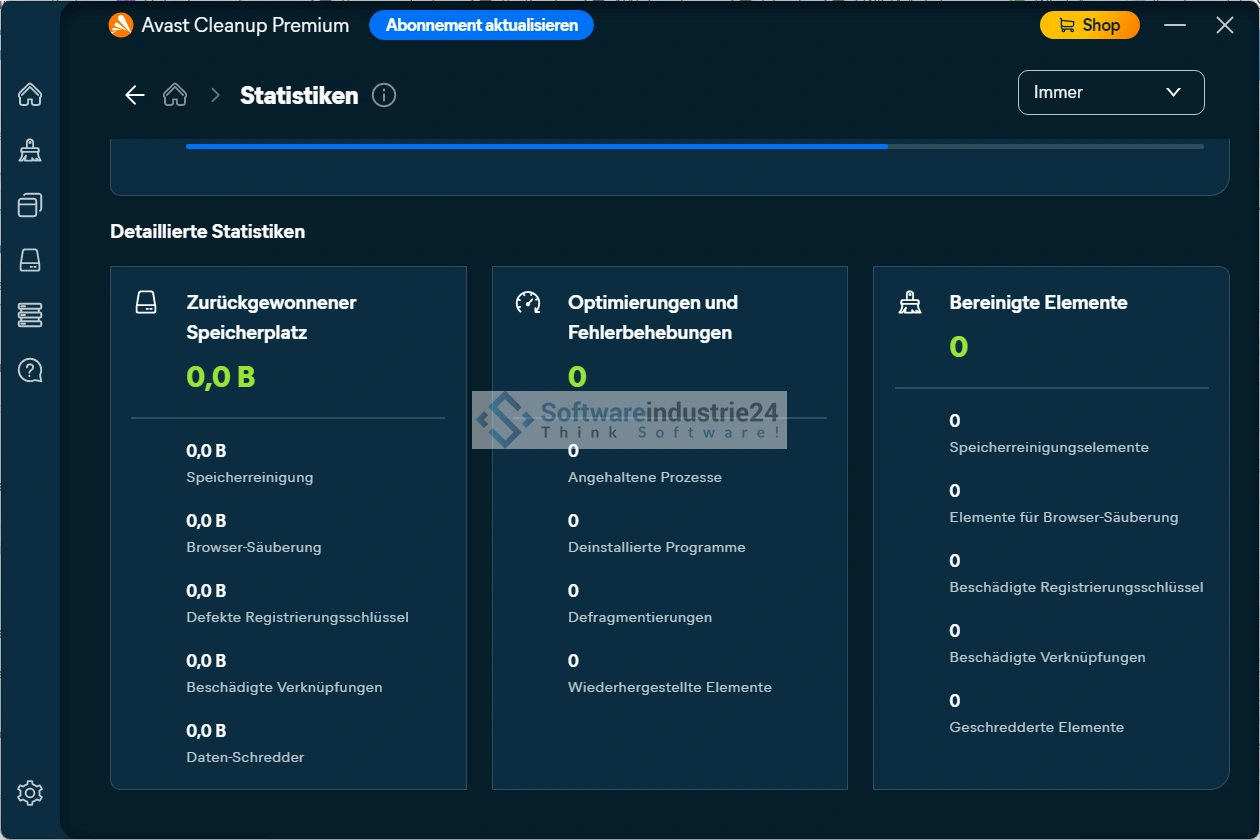Open the disk drive sidebar section
The image size is (1260, 840).
[30, 261]
